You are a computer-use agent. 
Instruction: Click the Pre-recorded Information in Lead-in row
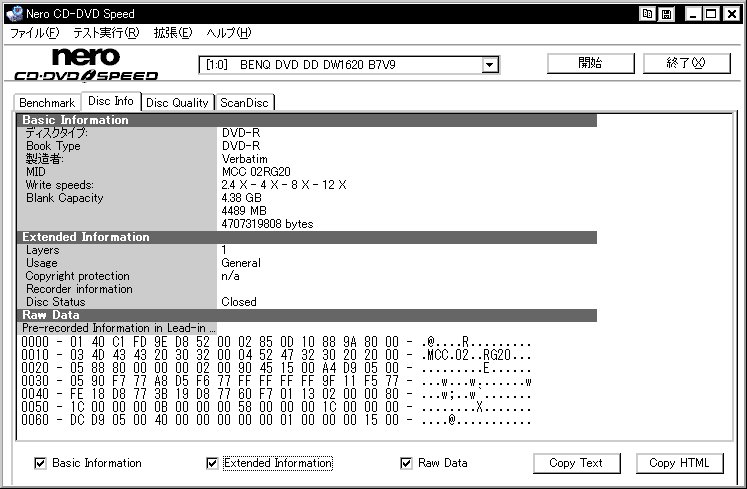coord(119,328)
